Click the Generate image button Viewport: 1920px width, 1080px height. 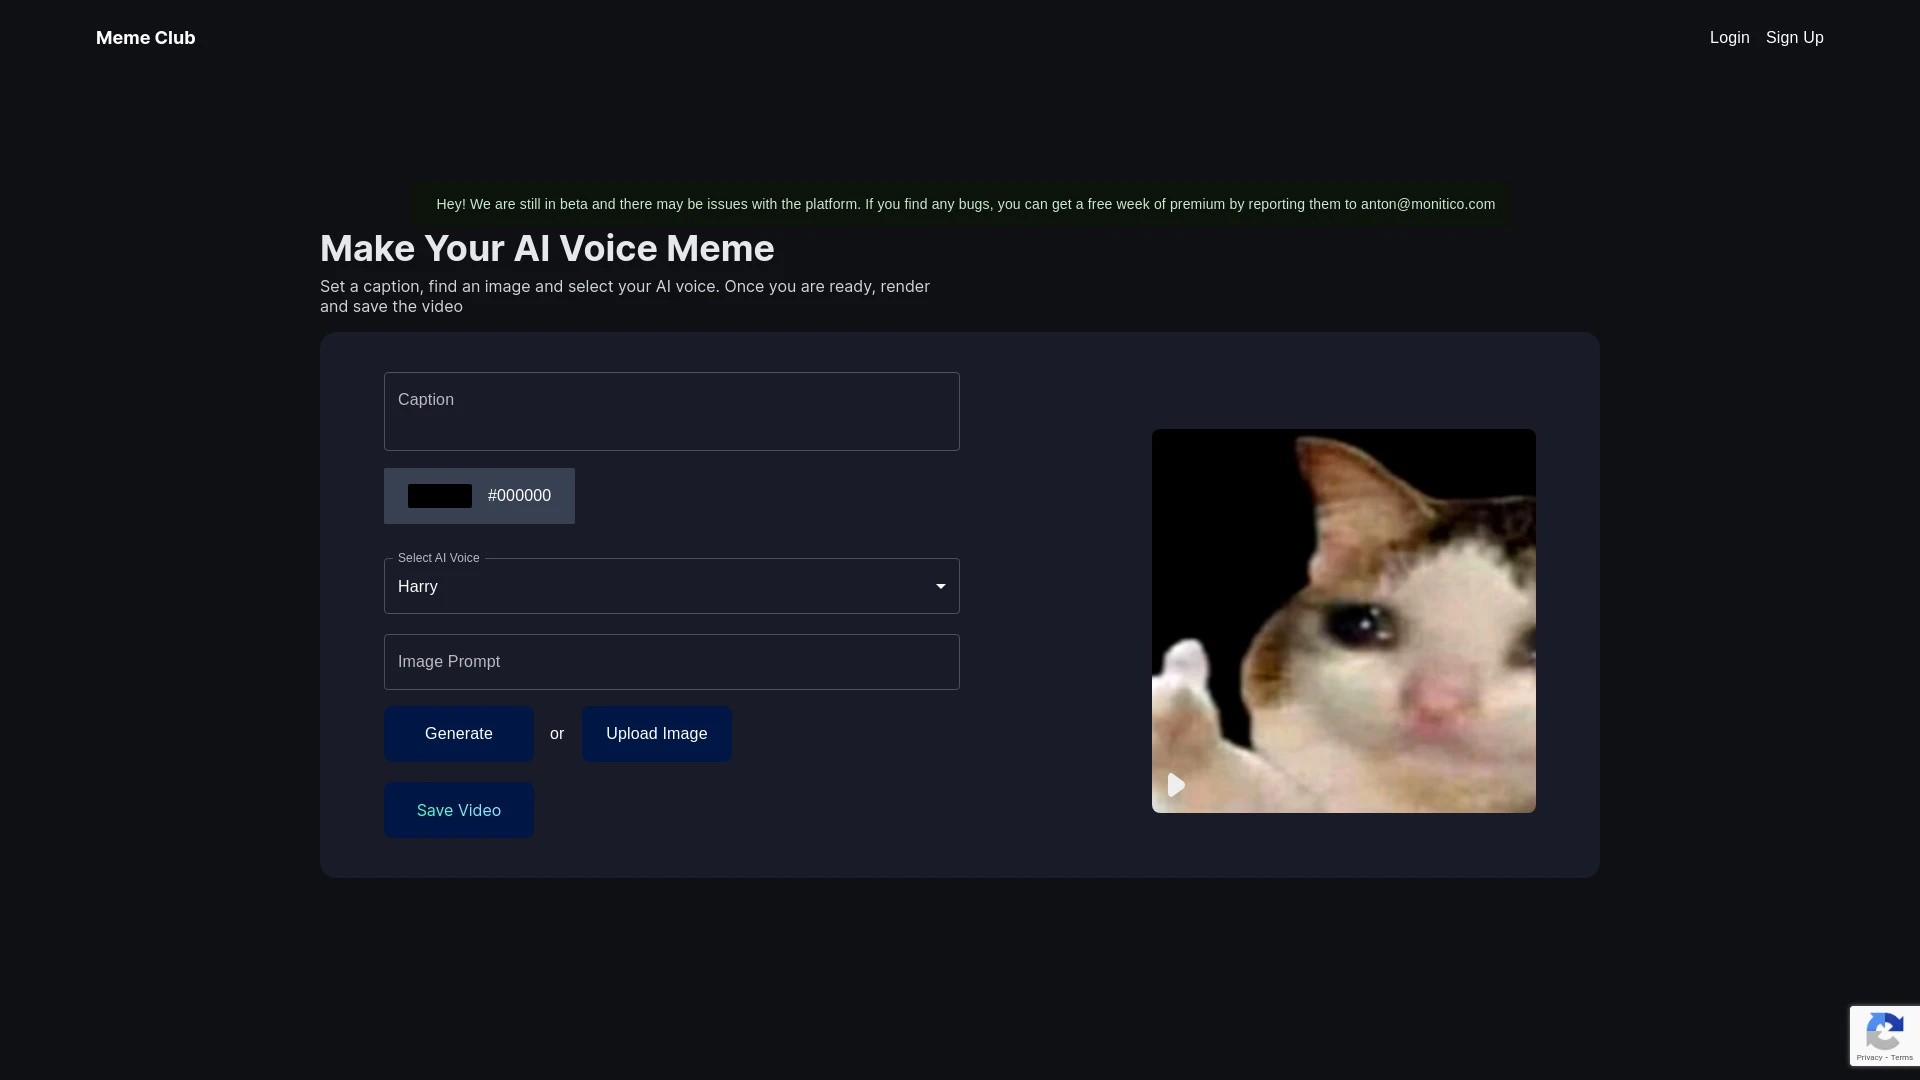tap(459, 733)
